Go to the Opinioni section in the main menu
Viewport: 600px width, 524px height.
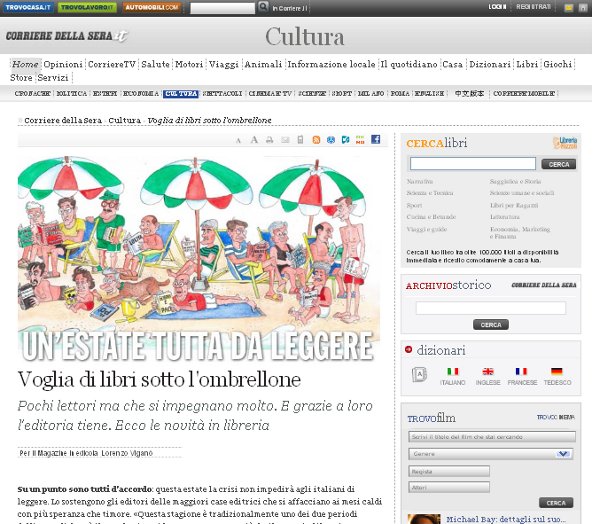coord(63,64)
